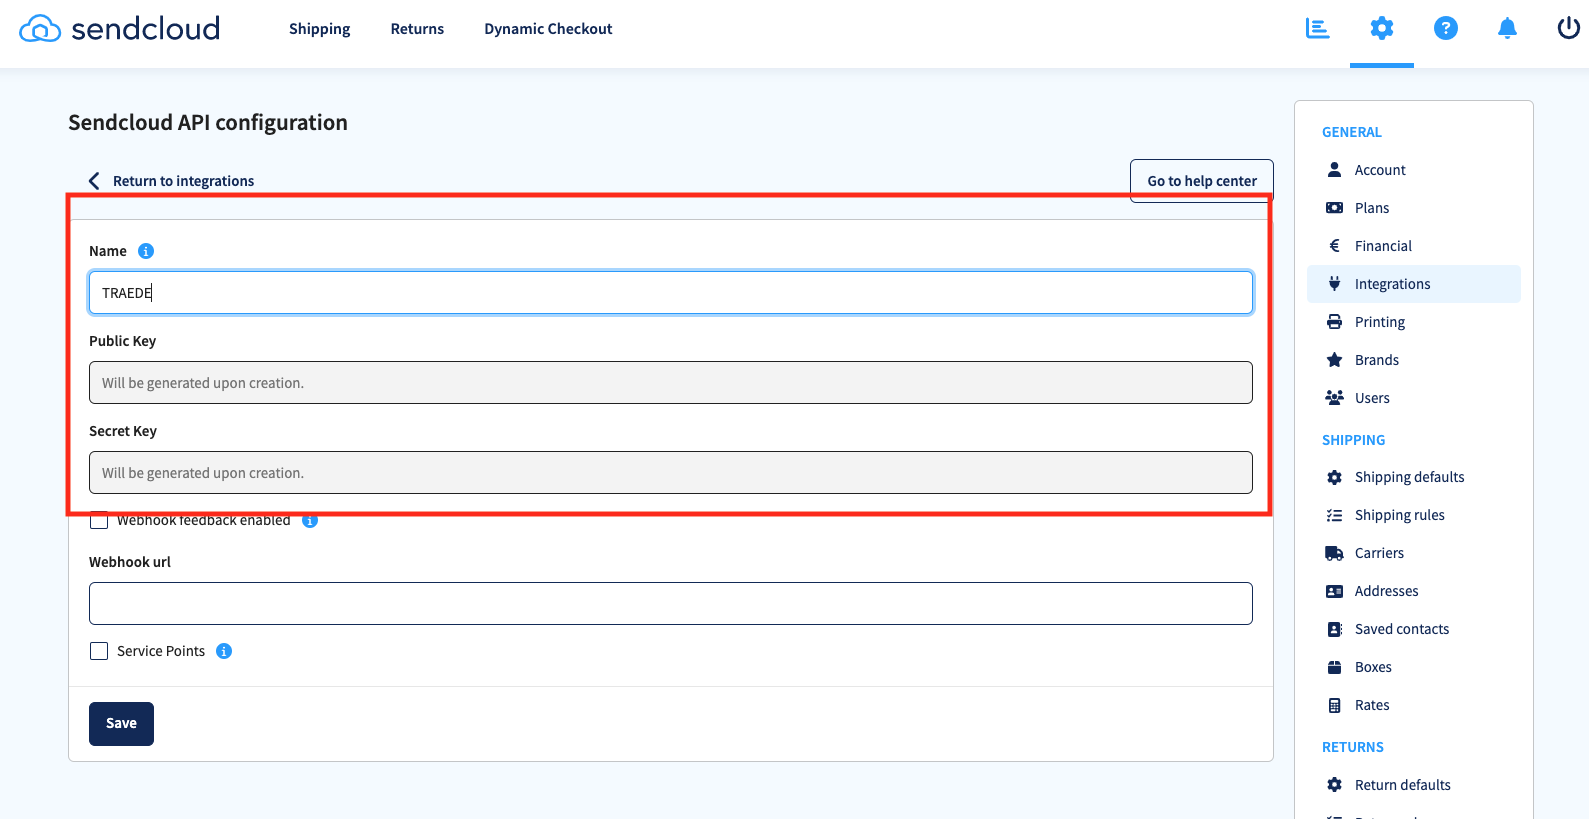Open Brands settings
Screen dimensions: 1589x819
click(1377, 360)
